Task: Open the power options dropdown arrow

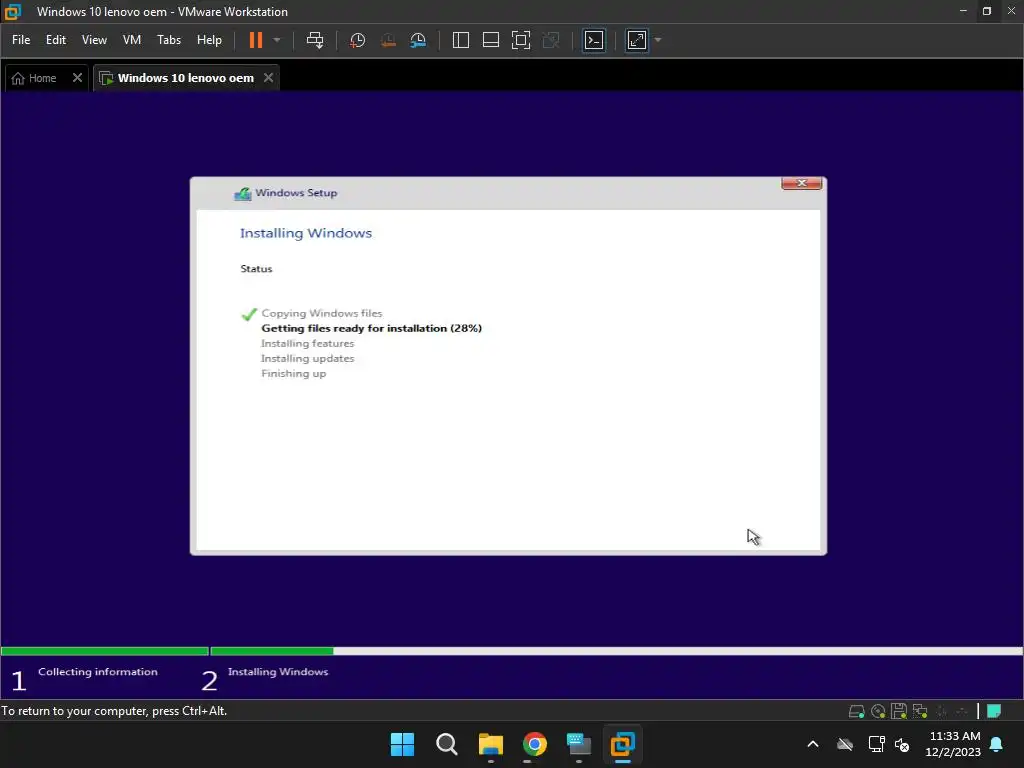Action: [277, 40]
